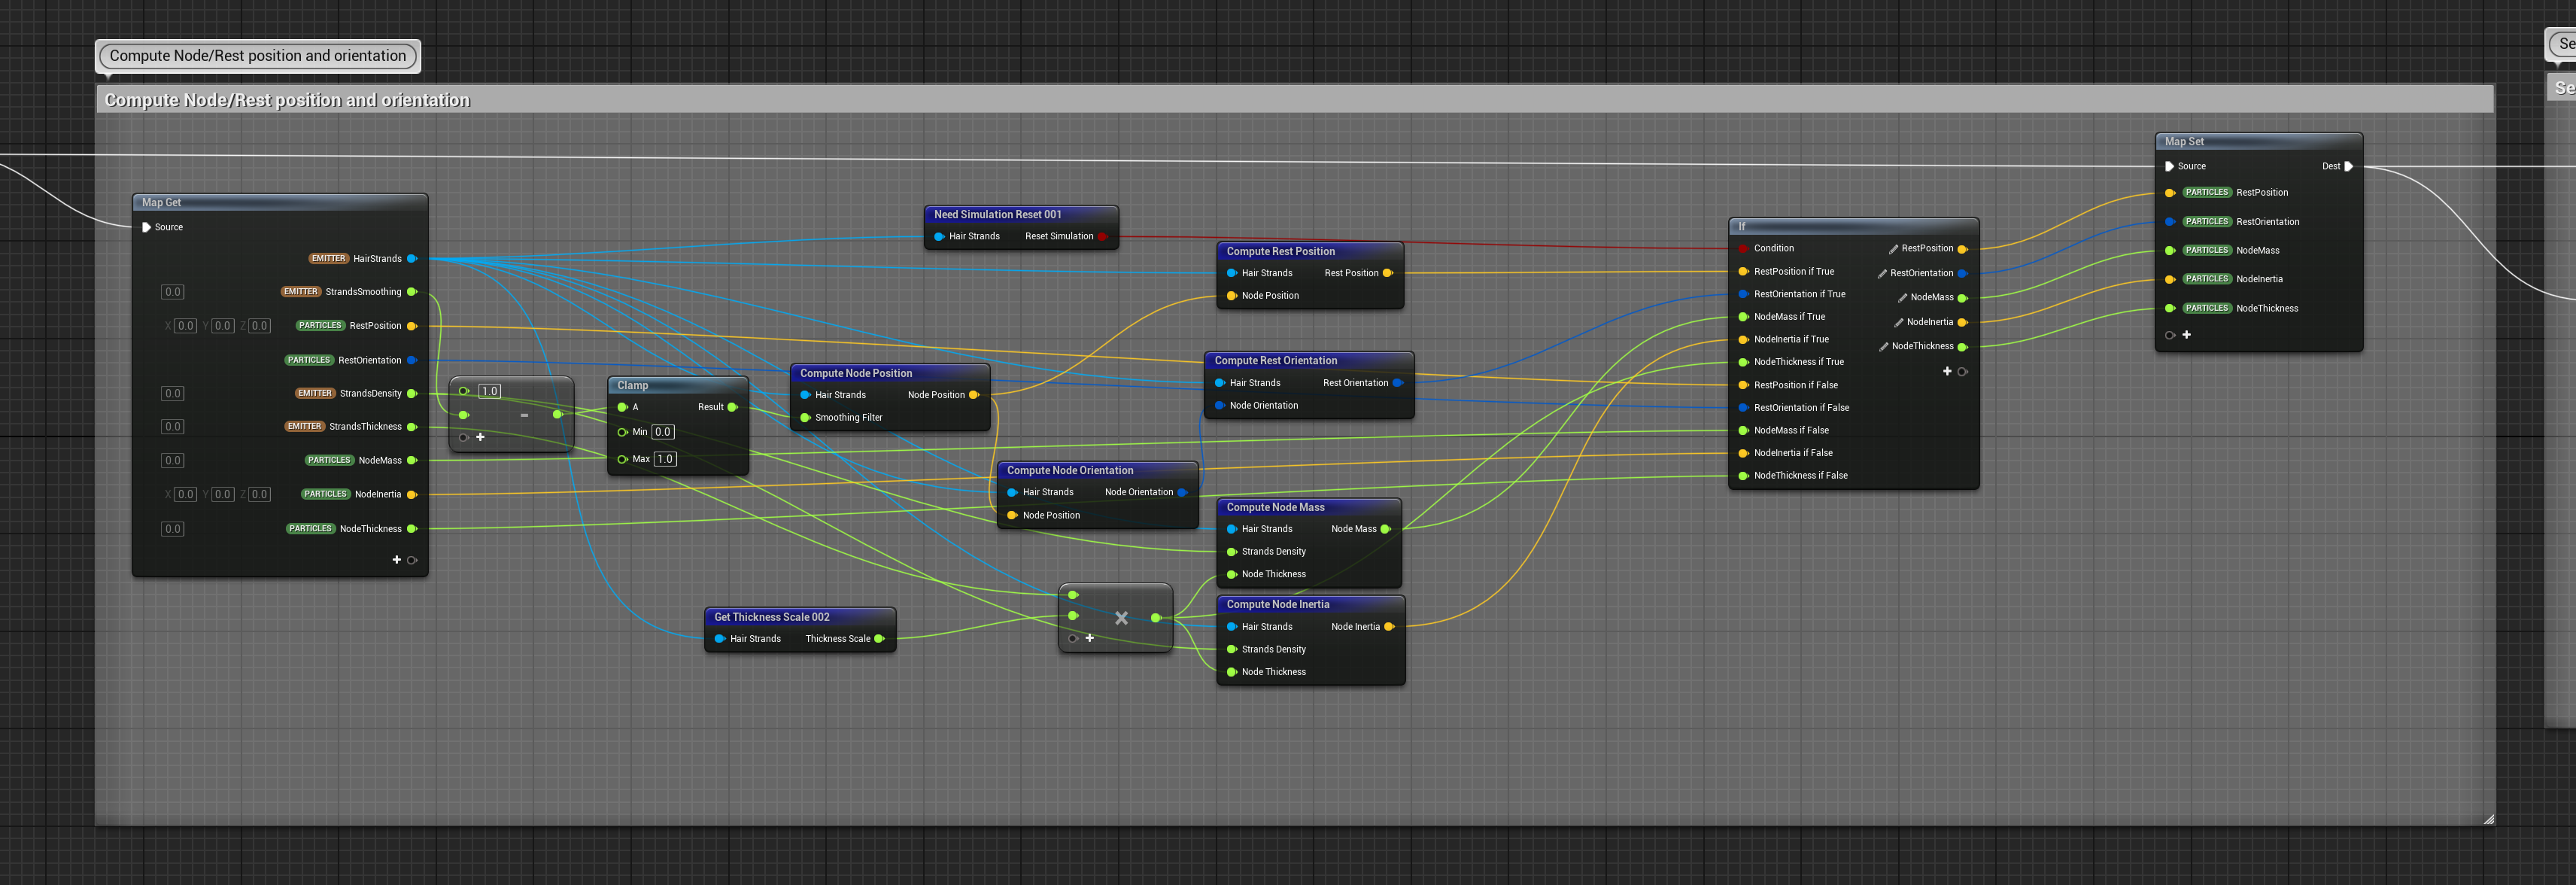This screenshot has height=885, width=2576.
Task: Click the plus icon on the subtract node
Action: click(x=480, y=437)
